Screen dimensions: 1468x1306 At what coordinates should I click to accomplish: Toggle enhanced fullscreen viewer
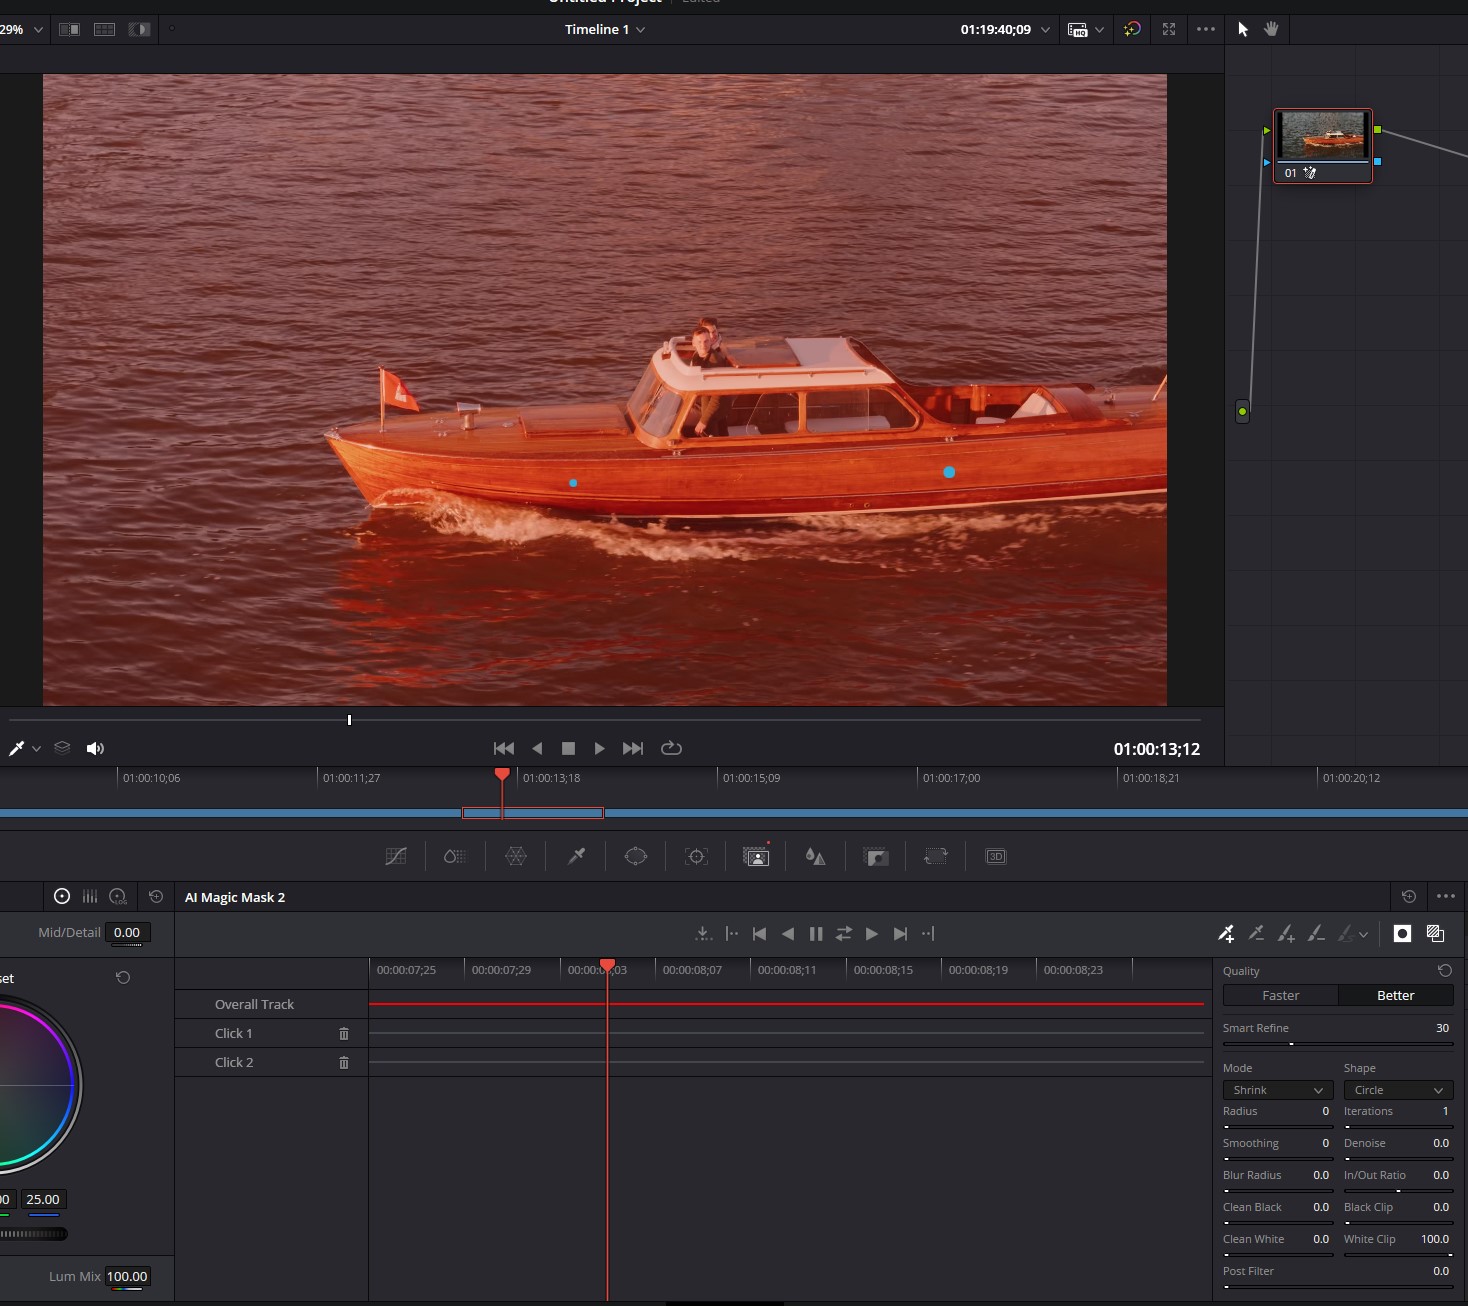click(1169, 29)
